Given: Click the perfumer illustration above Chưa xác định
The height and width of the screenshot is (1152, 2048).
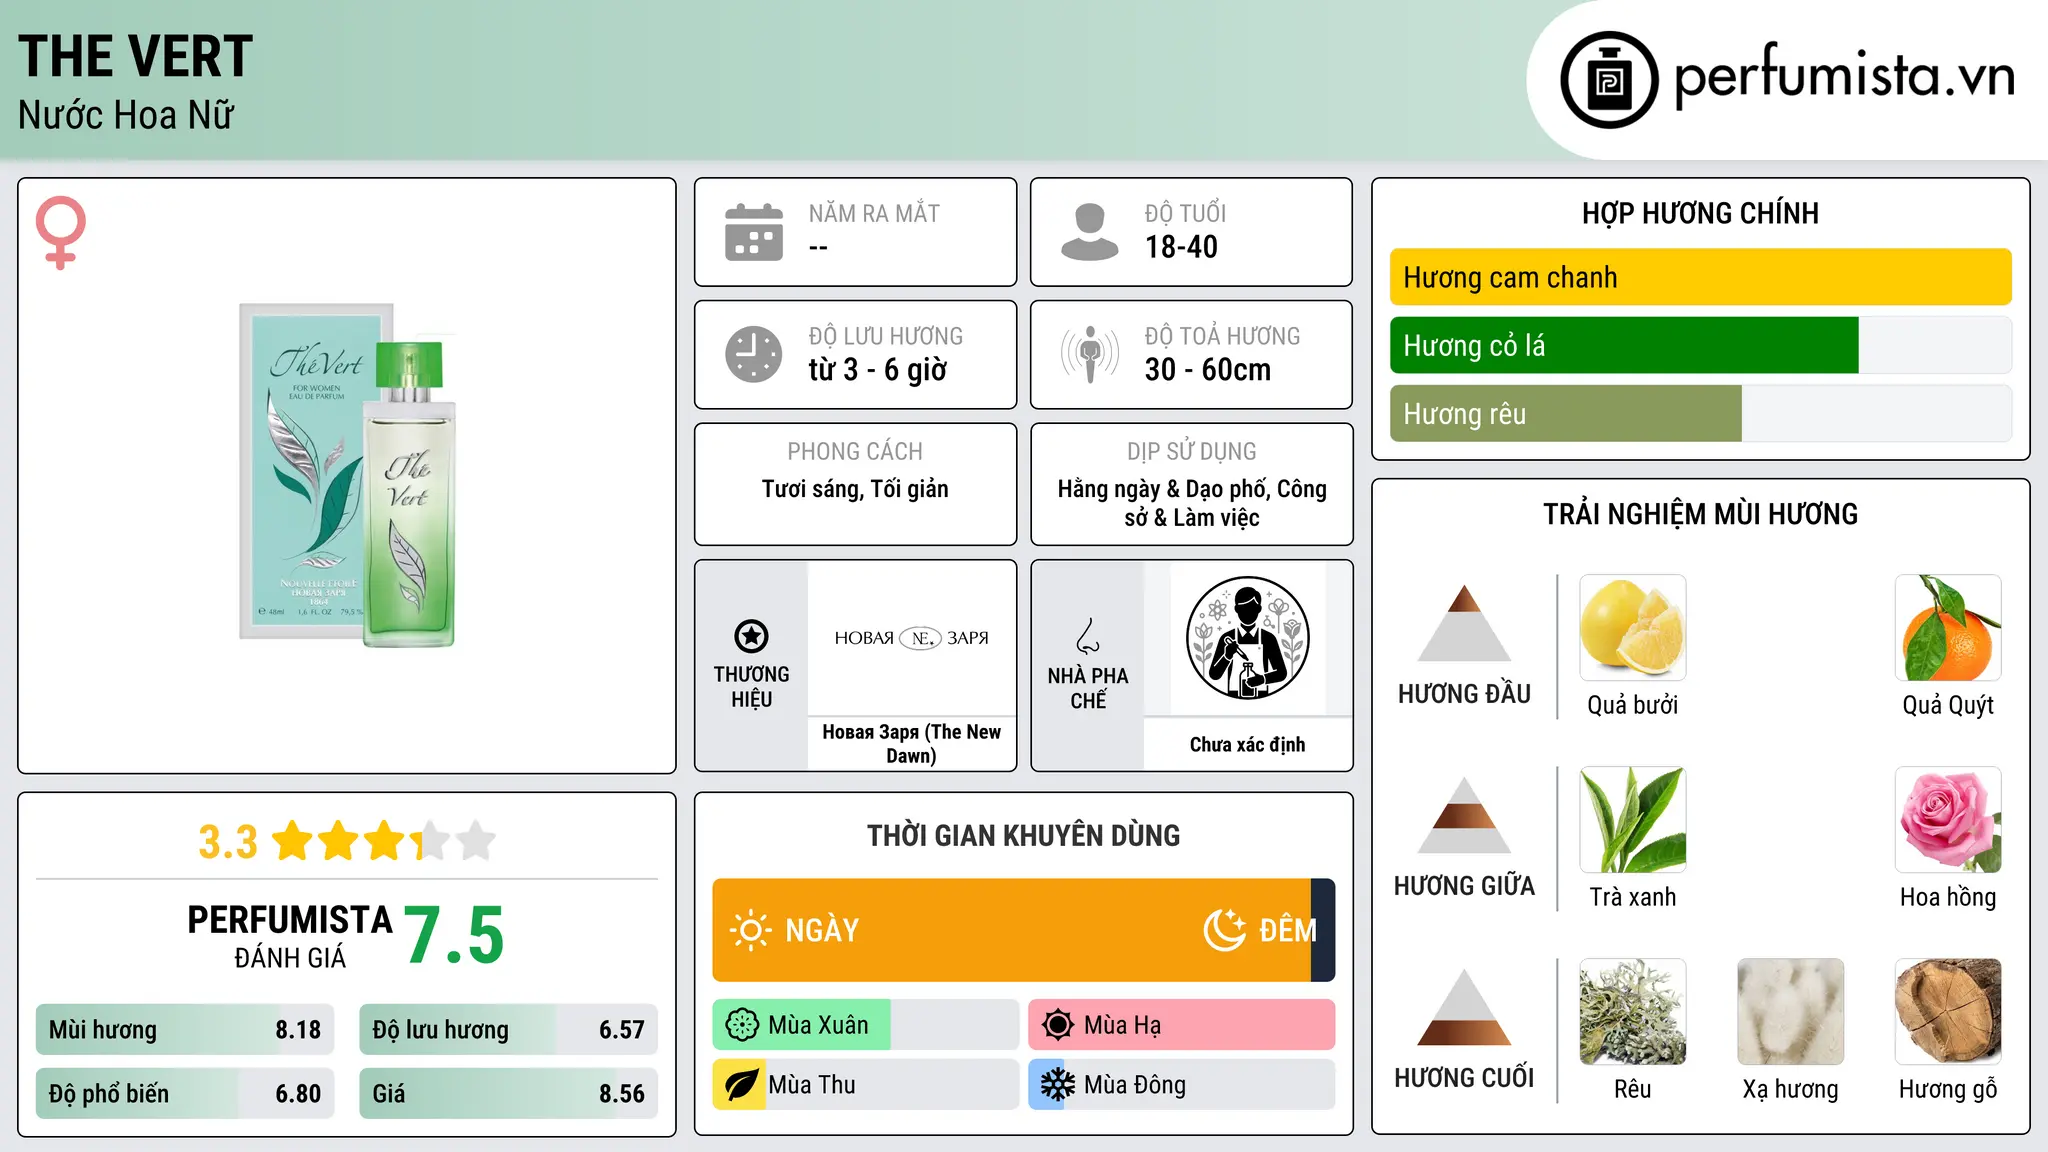Looking at the screenshot, I should point(1247,638).
